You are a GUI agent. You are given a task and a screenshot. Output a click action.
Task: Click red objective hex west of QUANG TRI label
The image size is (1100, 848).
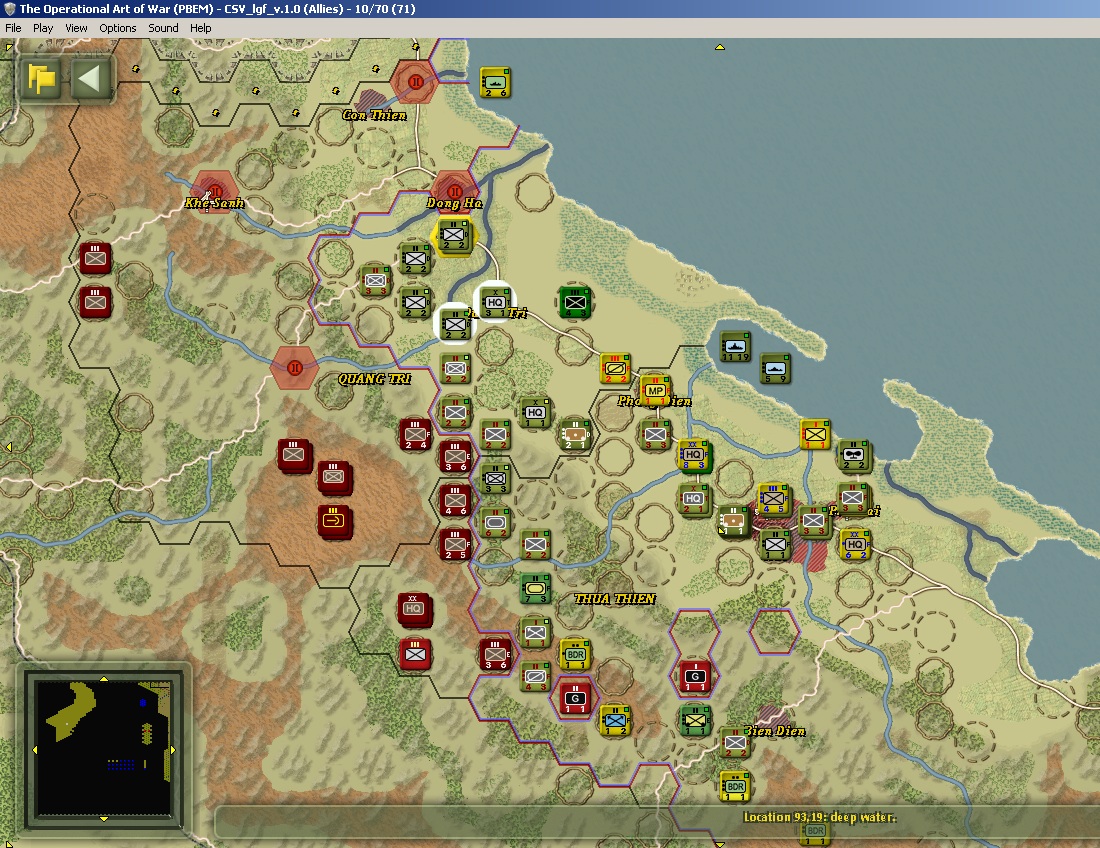pyautogui.click(x=295, y=367)
